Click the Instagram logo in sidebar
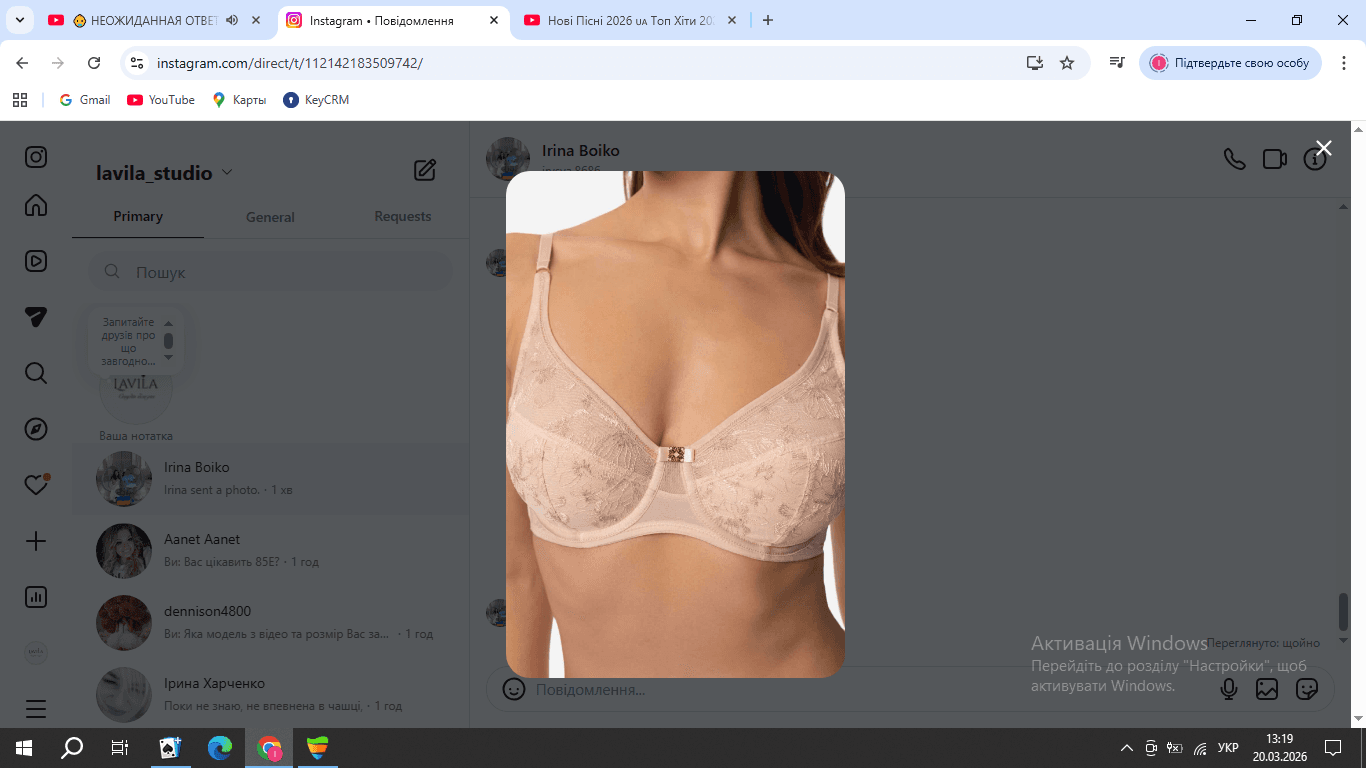The height and width of the screenshot is (768, 1366). pyautogui.click(x=36, y=157)
